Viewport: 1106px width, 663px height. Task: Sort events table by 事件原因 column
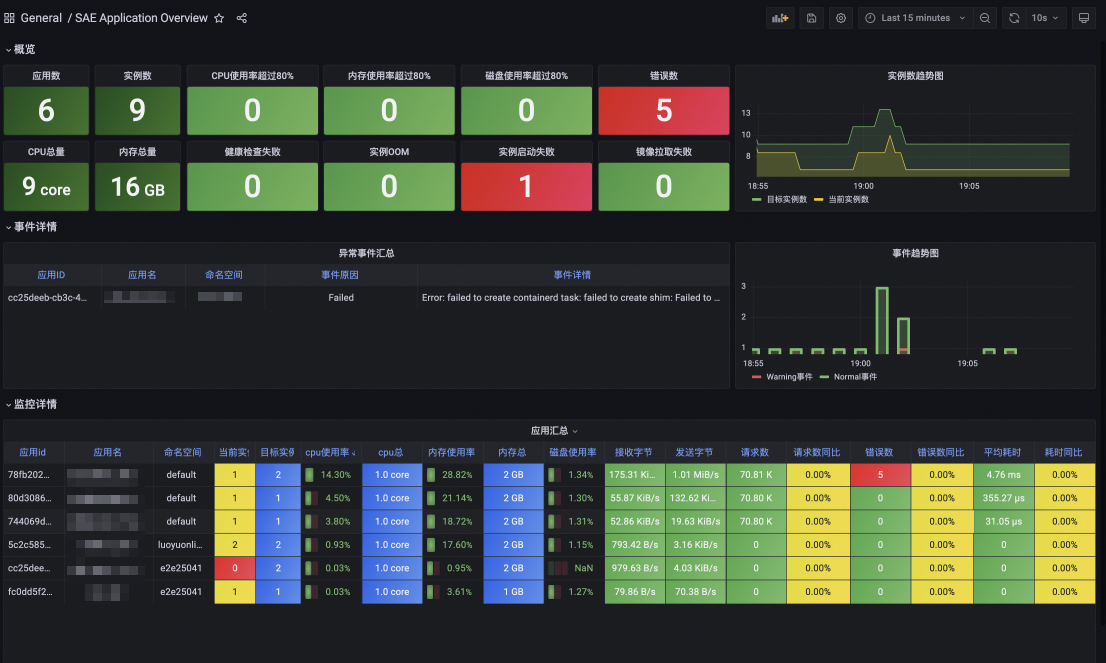(x=340, y=275)
